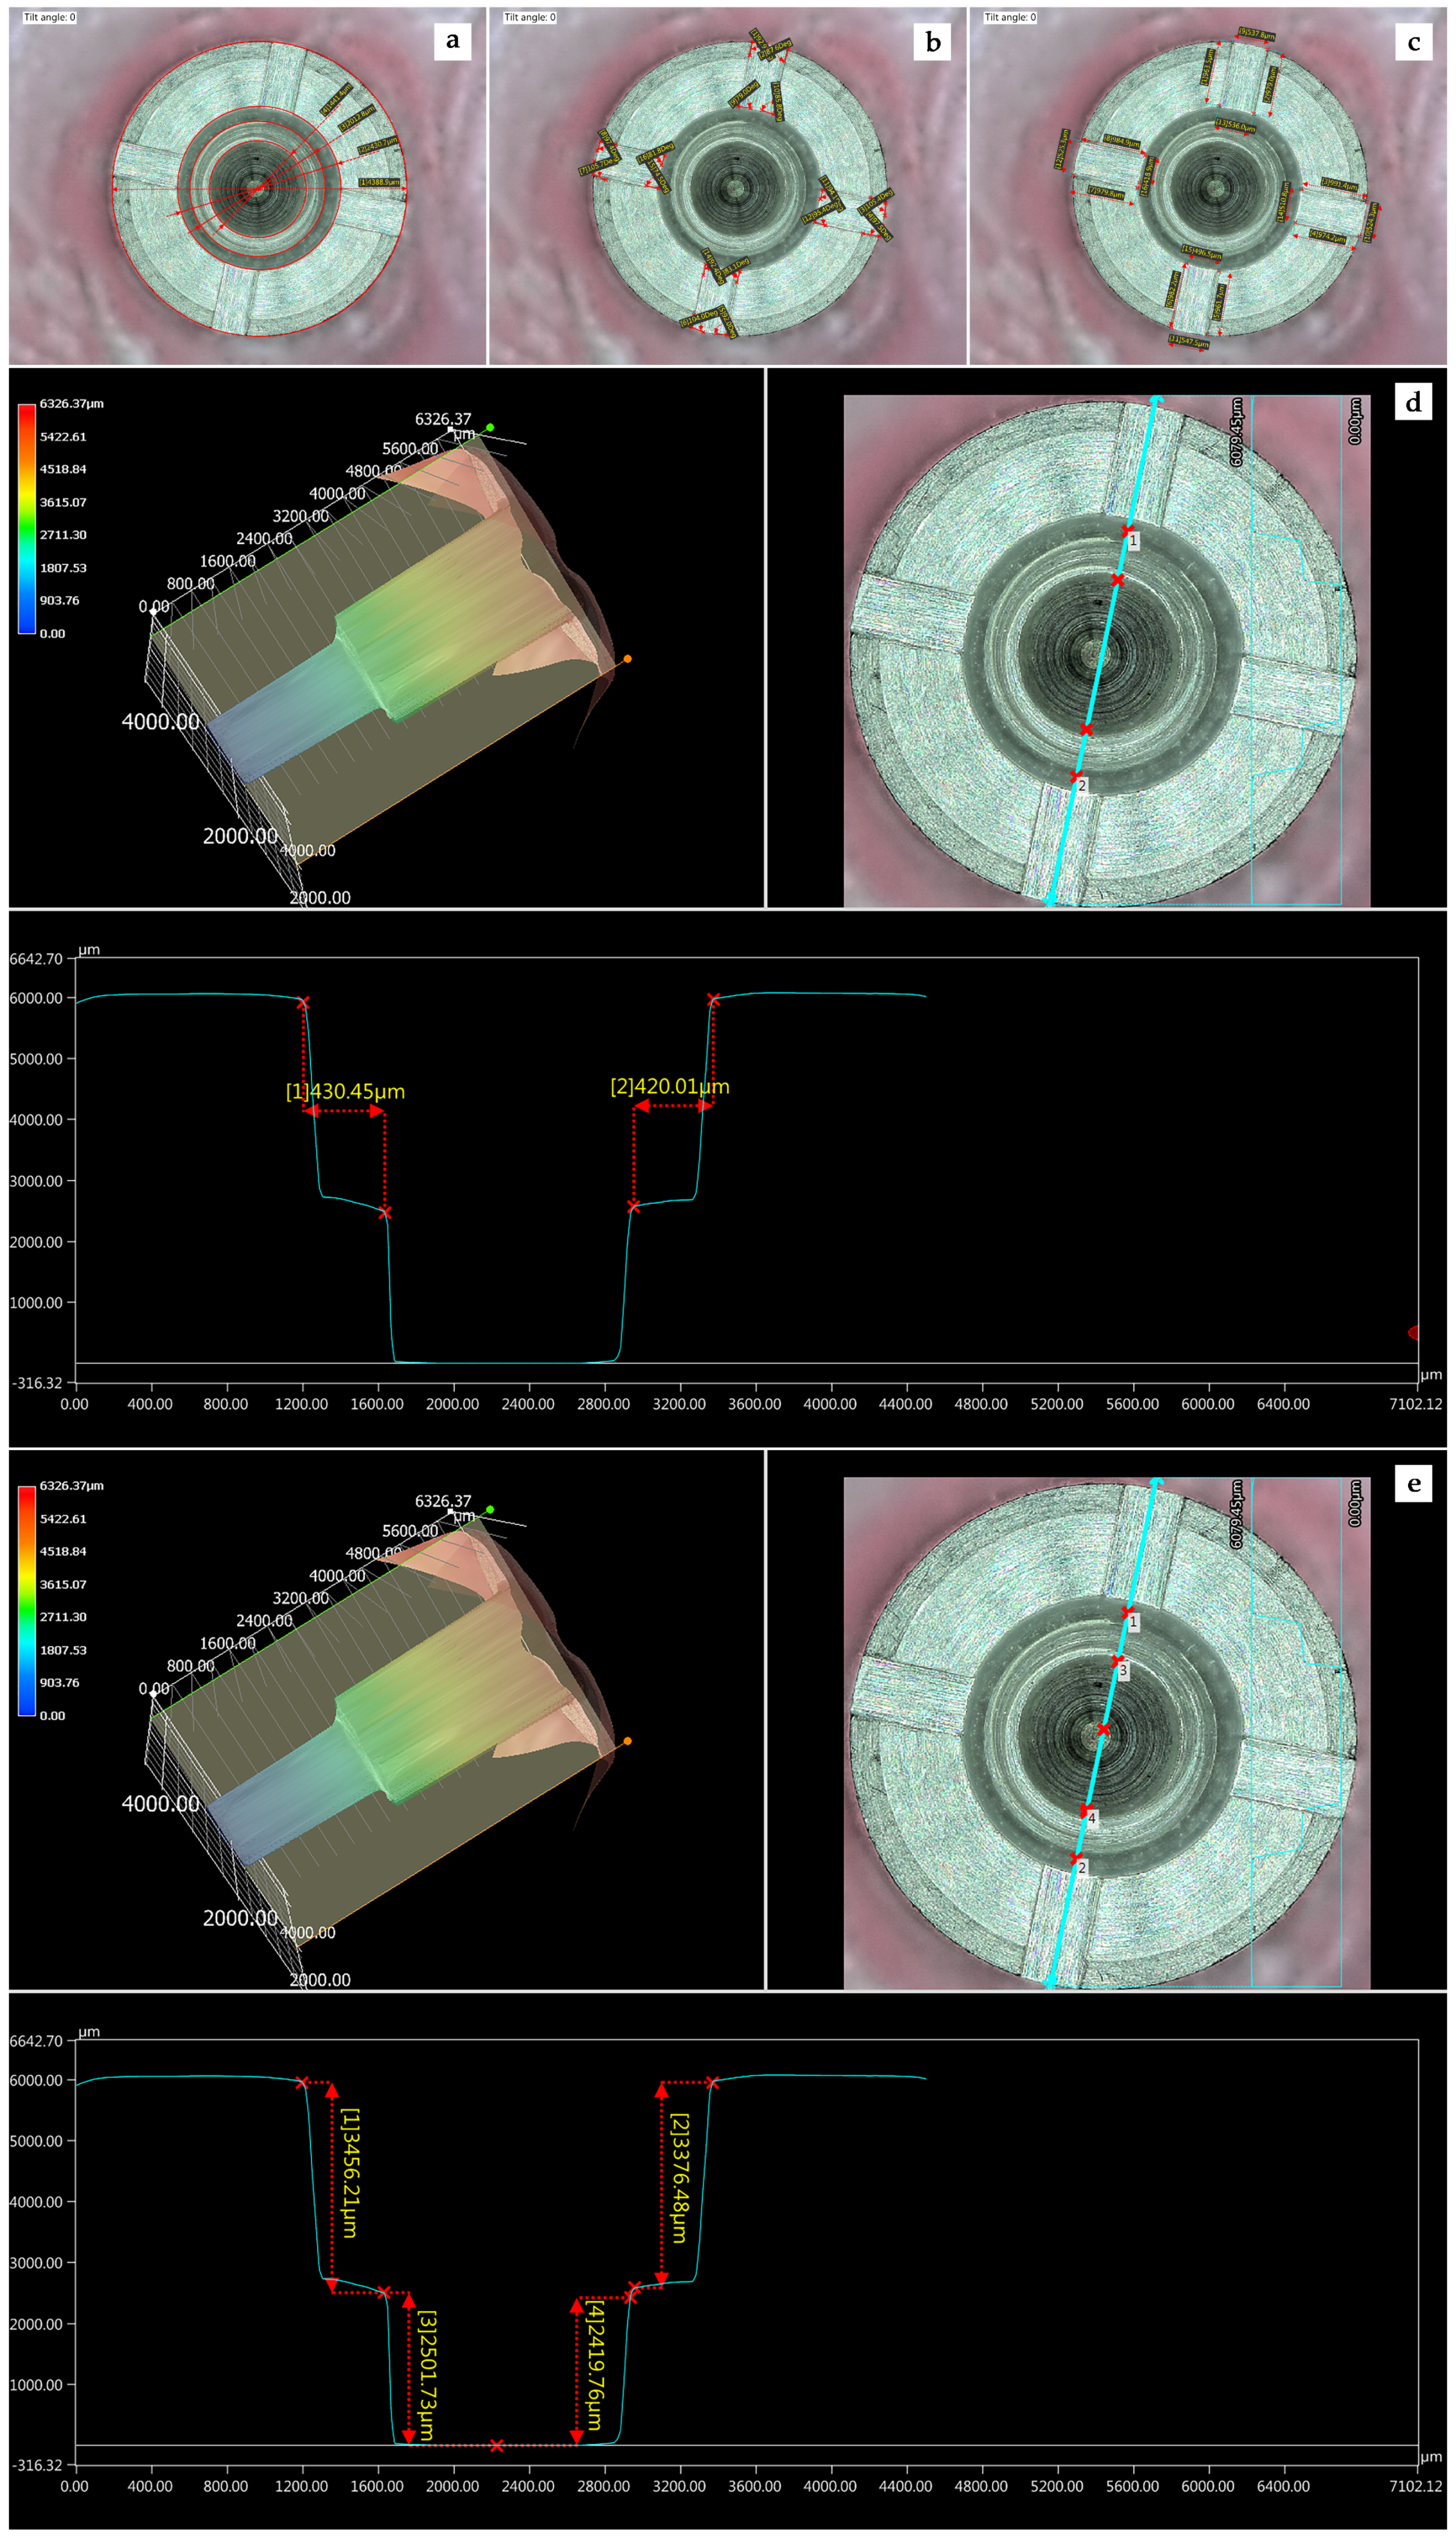This screenshot has height=2538, width=1456.
Task: Click the green handle dot on panel d 3D view
Action: point(490,428)
